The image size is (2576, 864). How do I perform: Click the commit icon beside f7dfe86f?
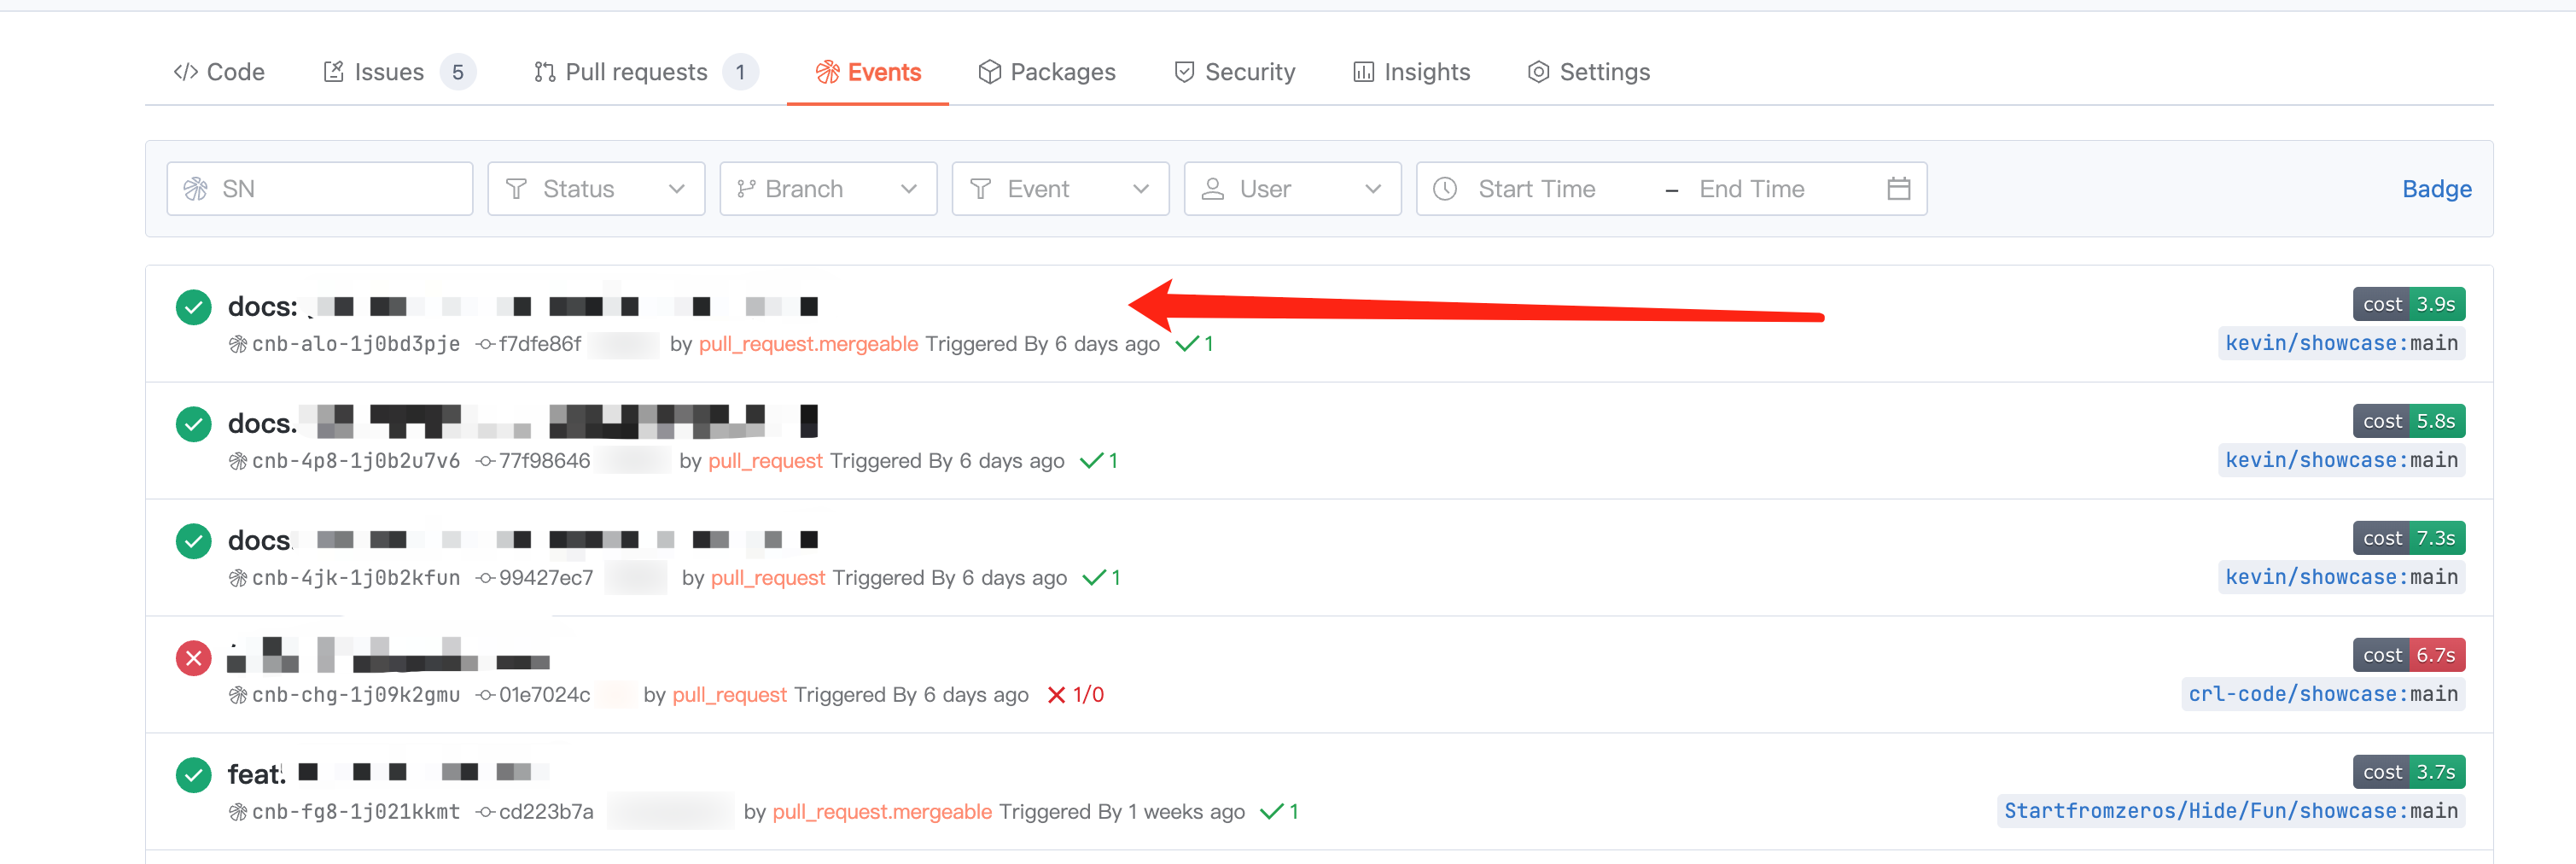[485, 344]
